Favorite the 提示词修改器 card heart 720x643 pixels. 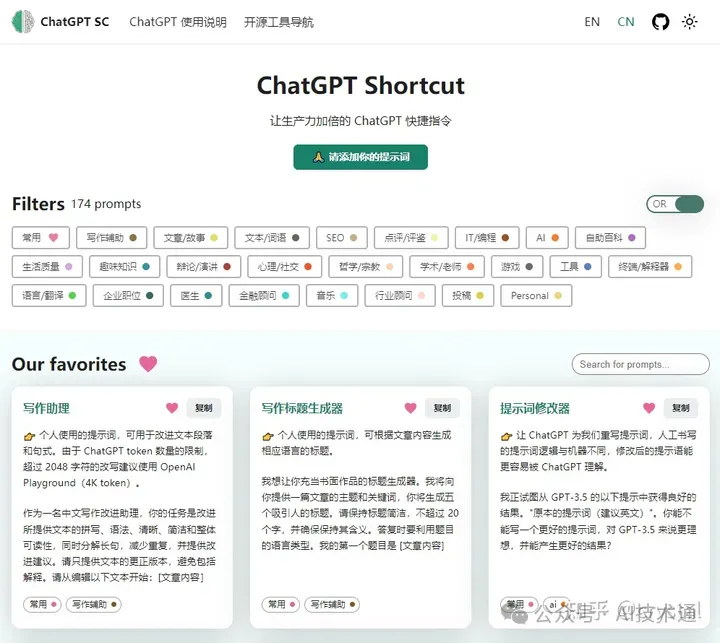click(x=649, y=407)
